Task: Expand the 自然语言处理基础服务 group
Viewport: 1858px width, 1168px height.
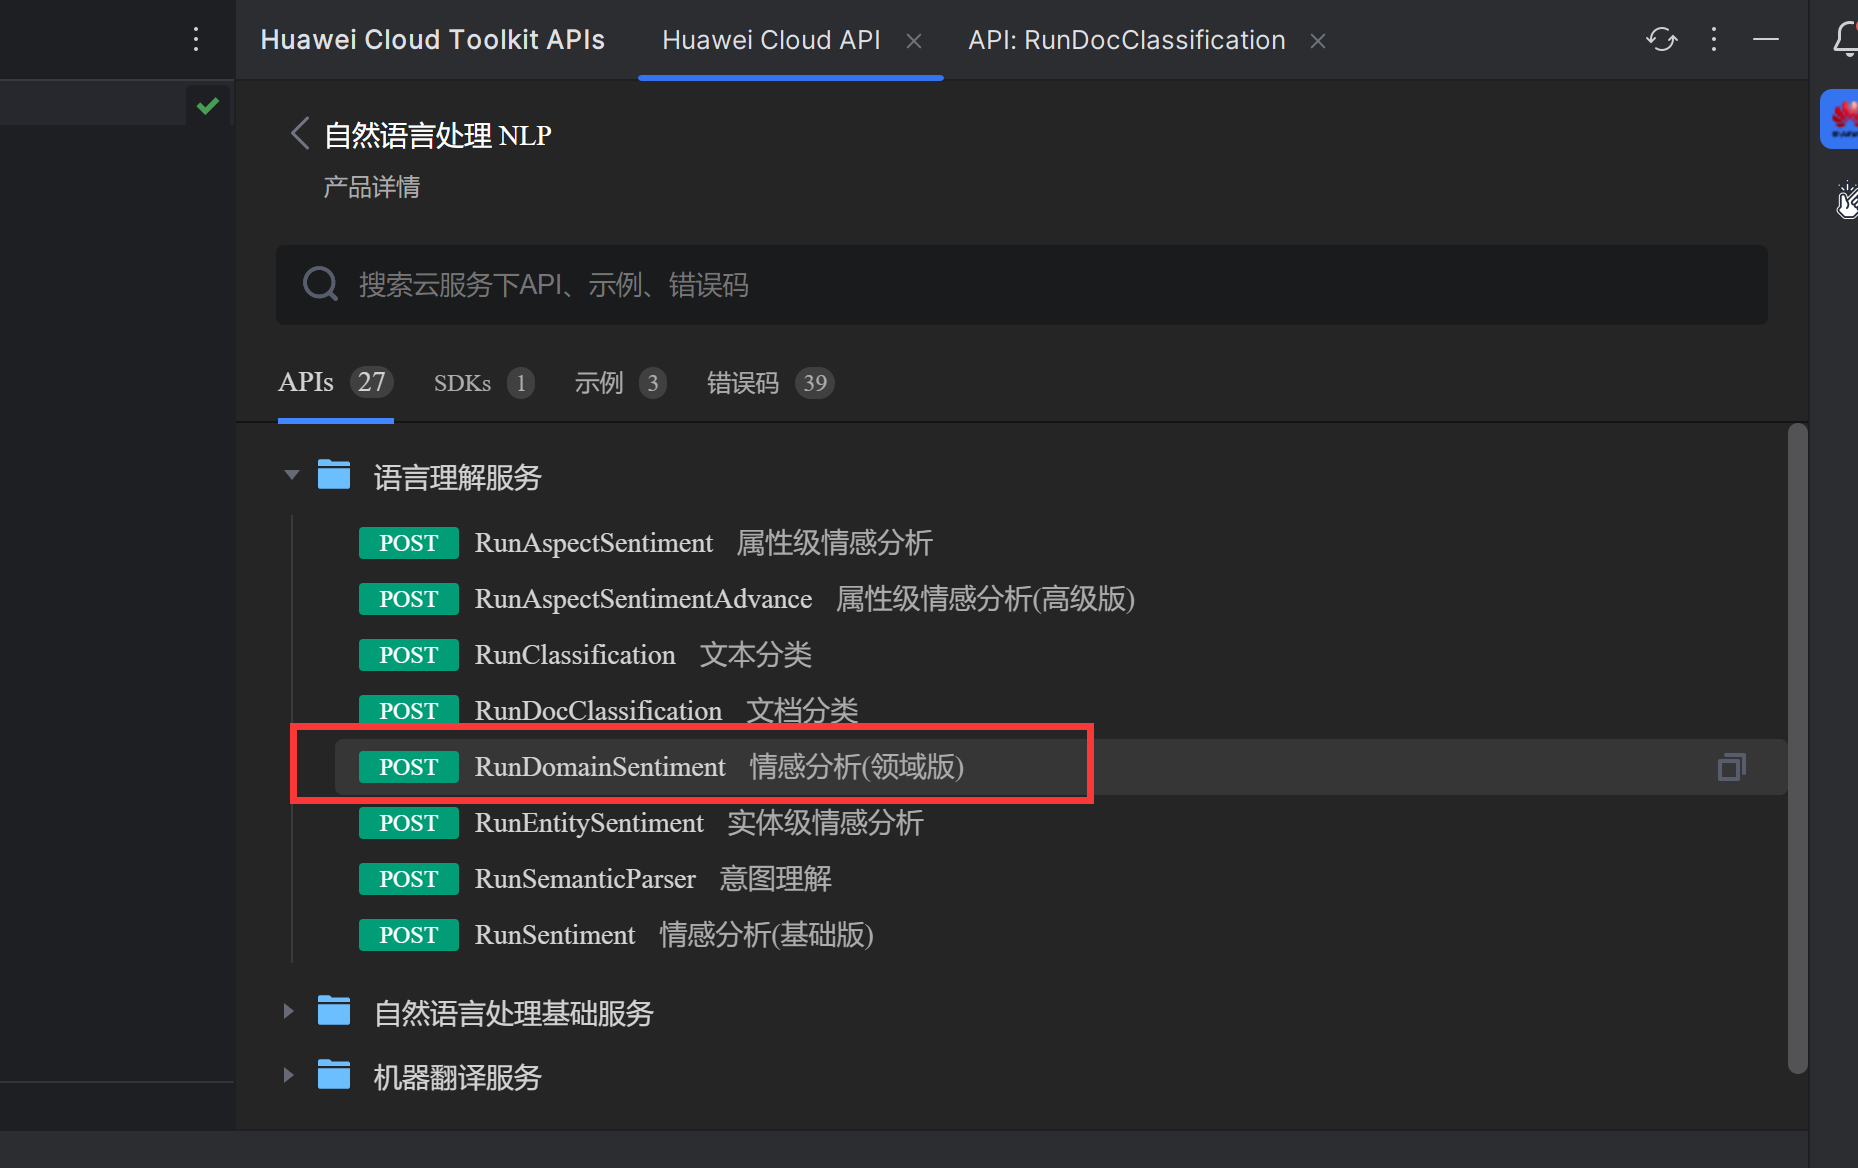Action: tap(288, 1011)
